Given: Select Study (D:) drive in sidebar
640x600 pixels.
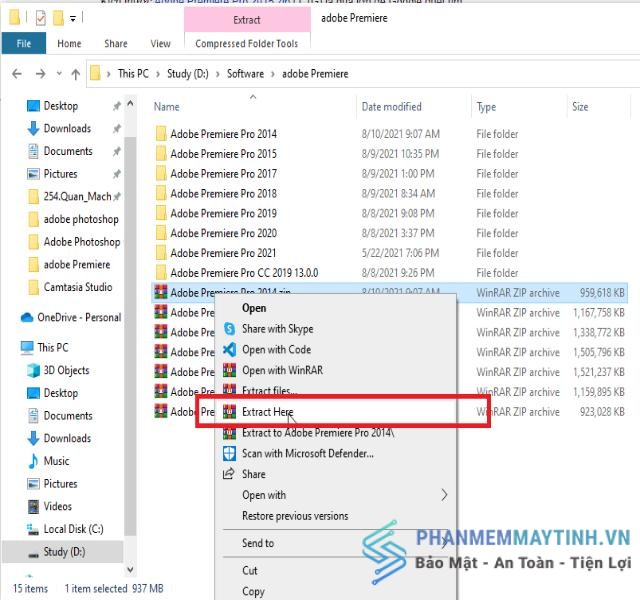Looking at the screenshot, I should click(x=64, y=552).
